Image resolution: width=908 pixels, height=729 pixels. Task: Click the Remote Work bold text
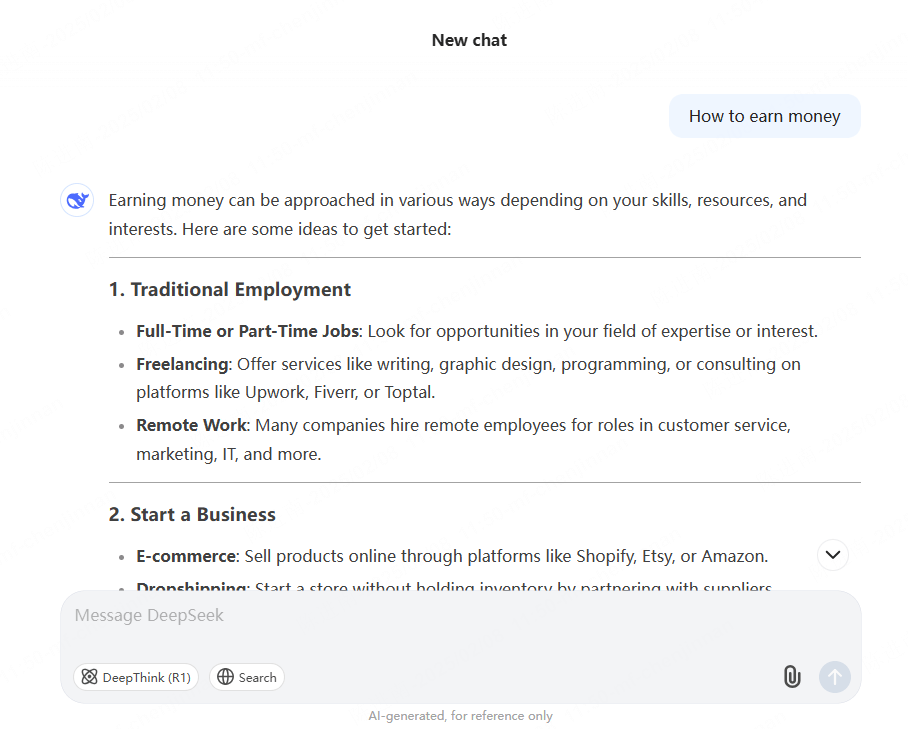click(191, 425)
